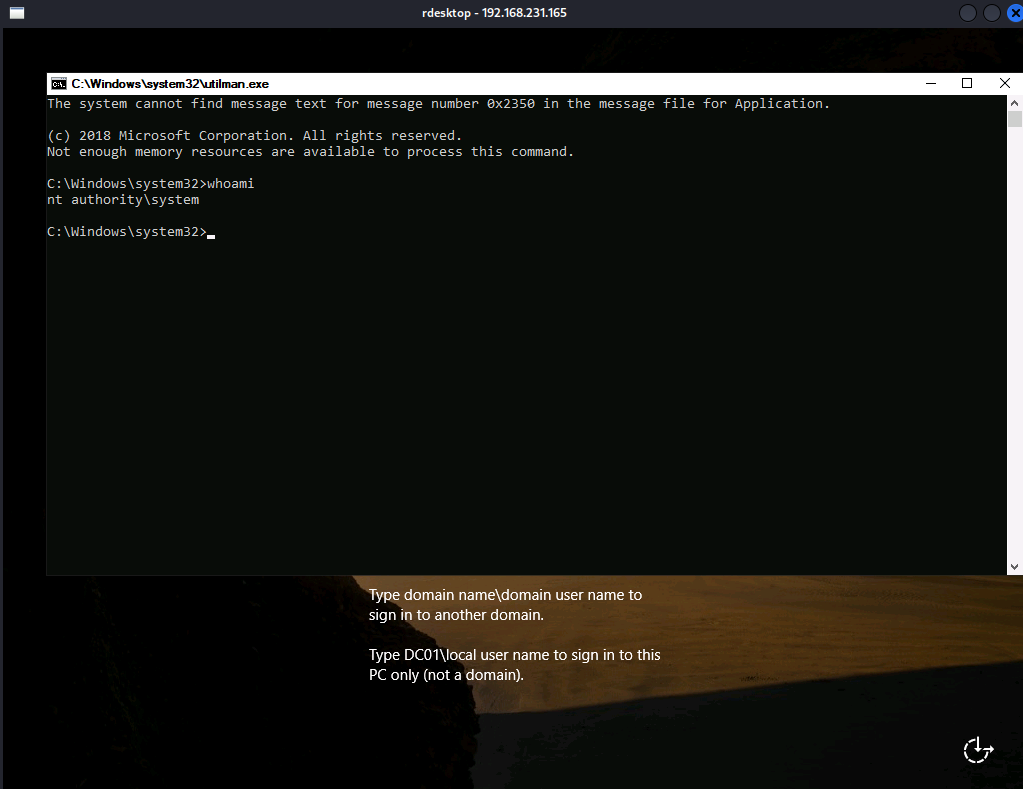Click the console vertical scrollbar thumb
1023x789 pixels.
click(x=1014, y=120)
